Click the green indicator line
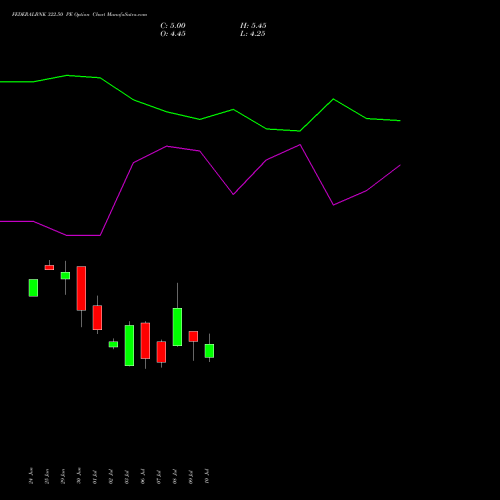This screenshot has height=500, width=500. [x=200, y=119]
